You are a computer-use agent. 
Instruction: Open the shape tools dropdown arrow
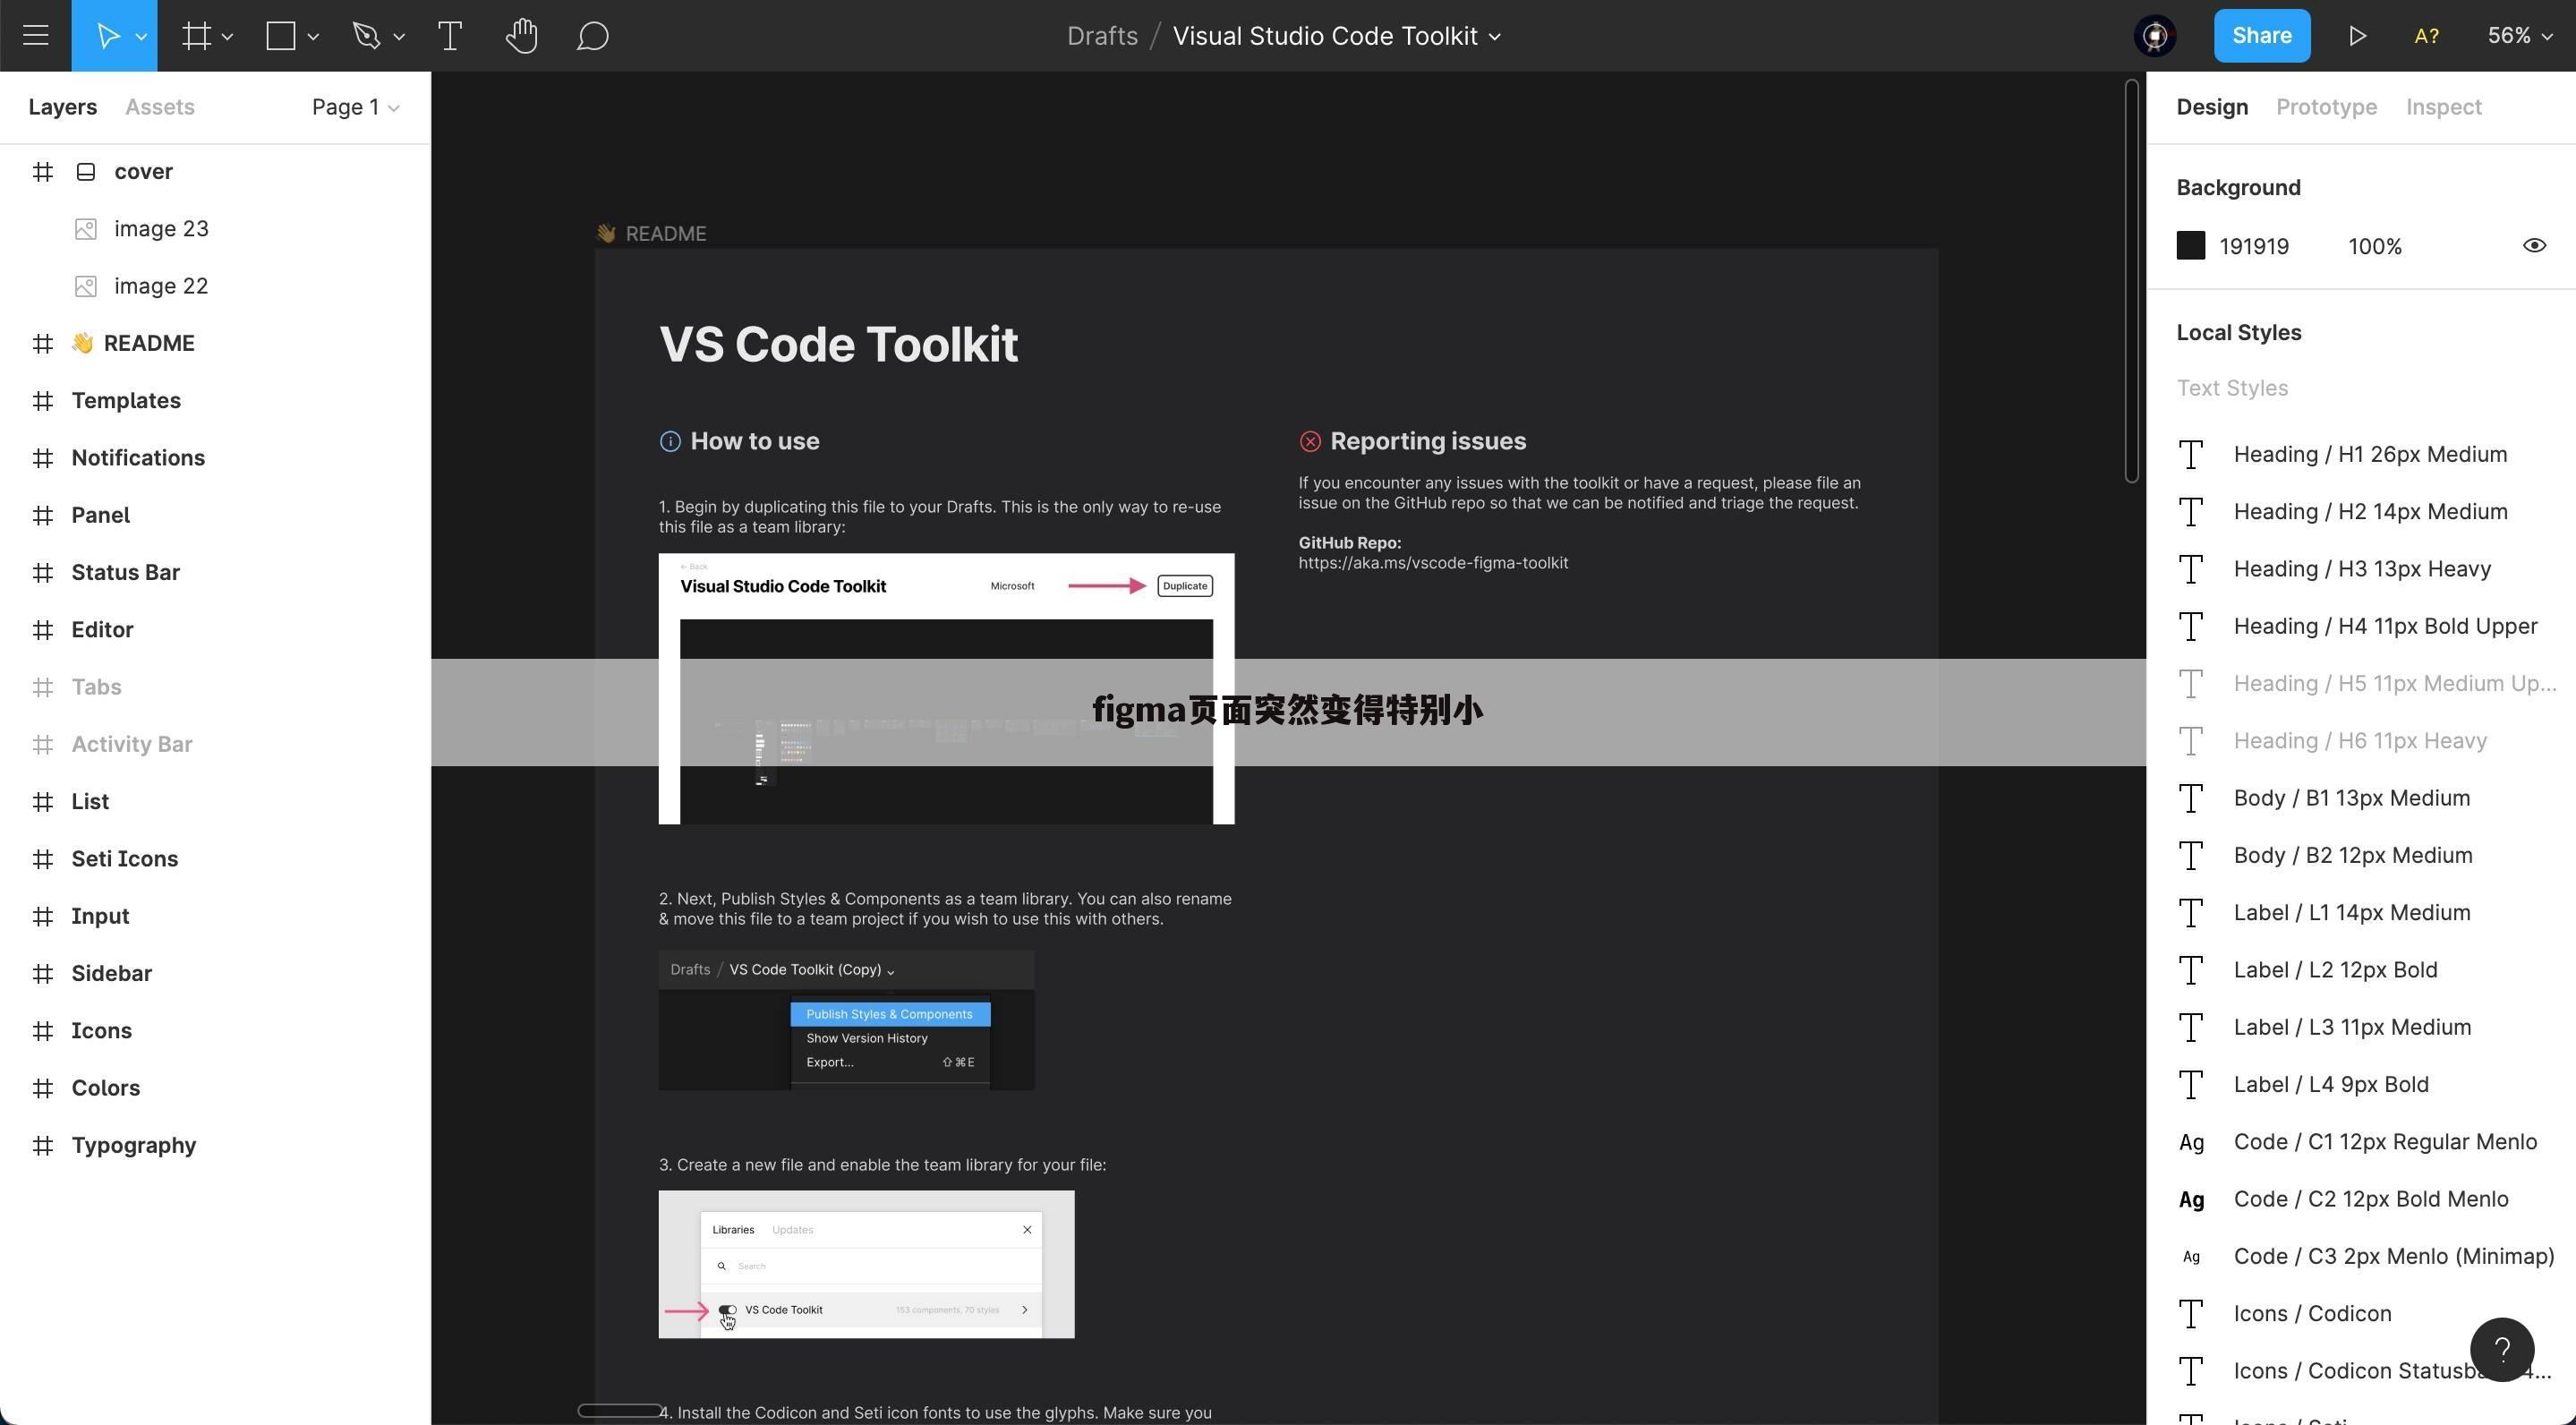click(313, 37)
